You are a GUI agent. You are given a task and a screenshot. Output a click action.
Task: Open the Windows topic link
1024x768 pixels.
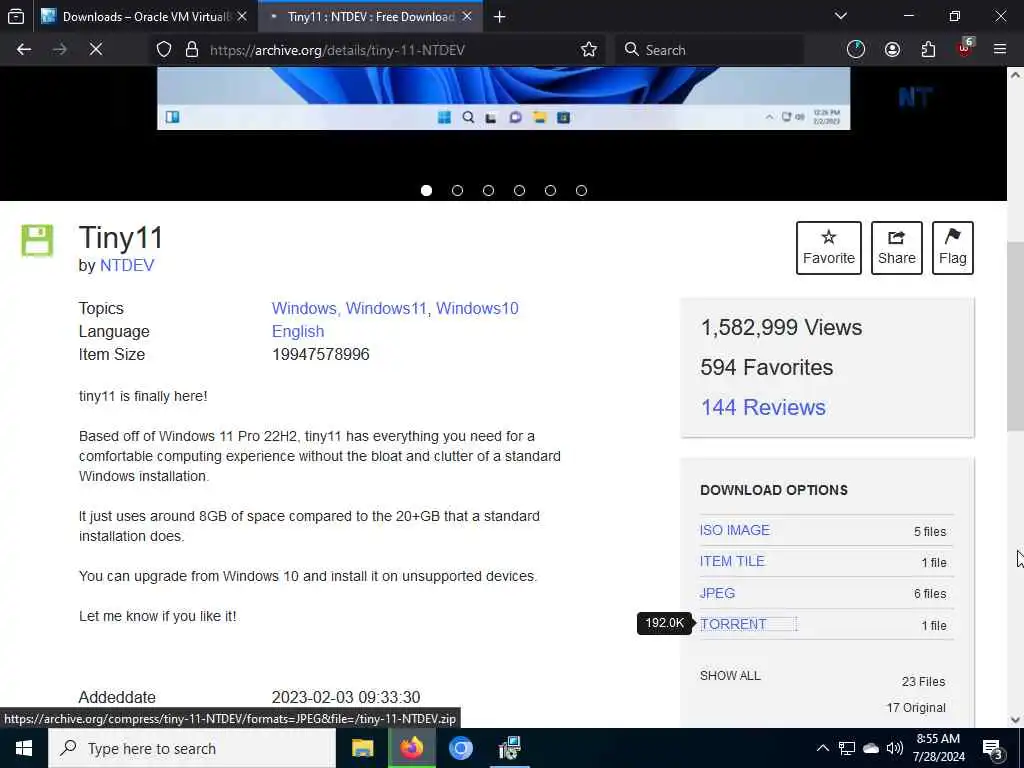(x=304, y=308)
